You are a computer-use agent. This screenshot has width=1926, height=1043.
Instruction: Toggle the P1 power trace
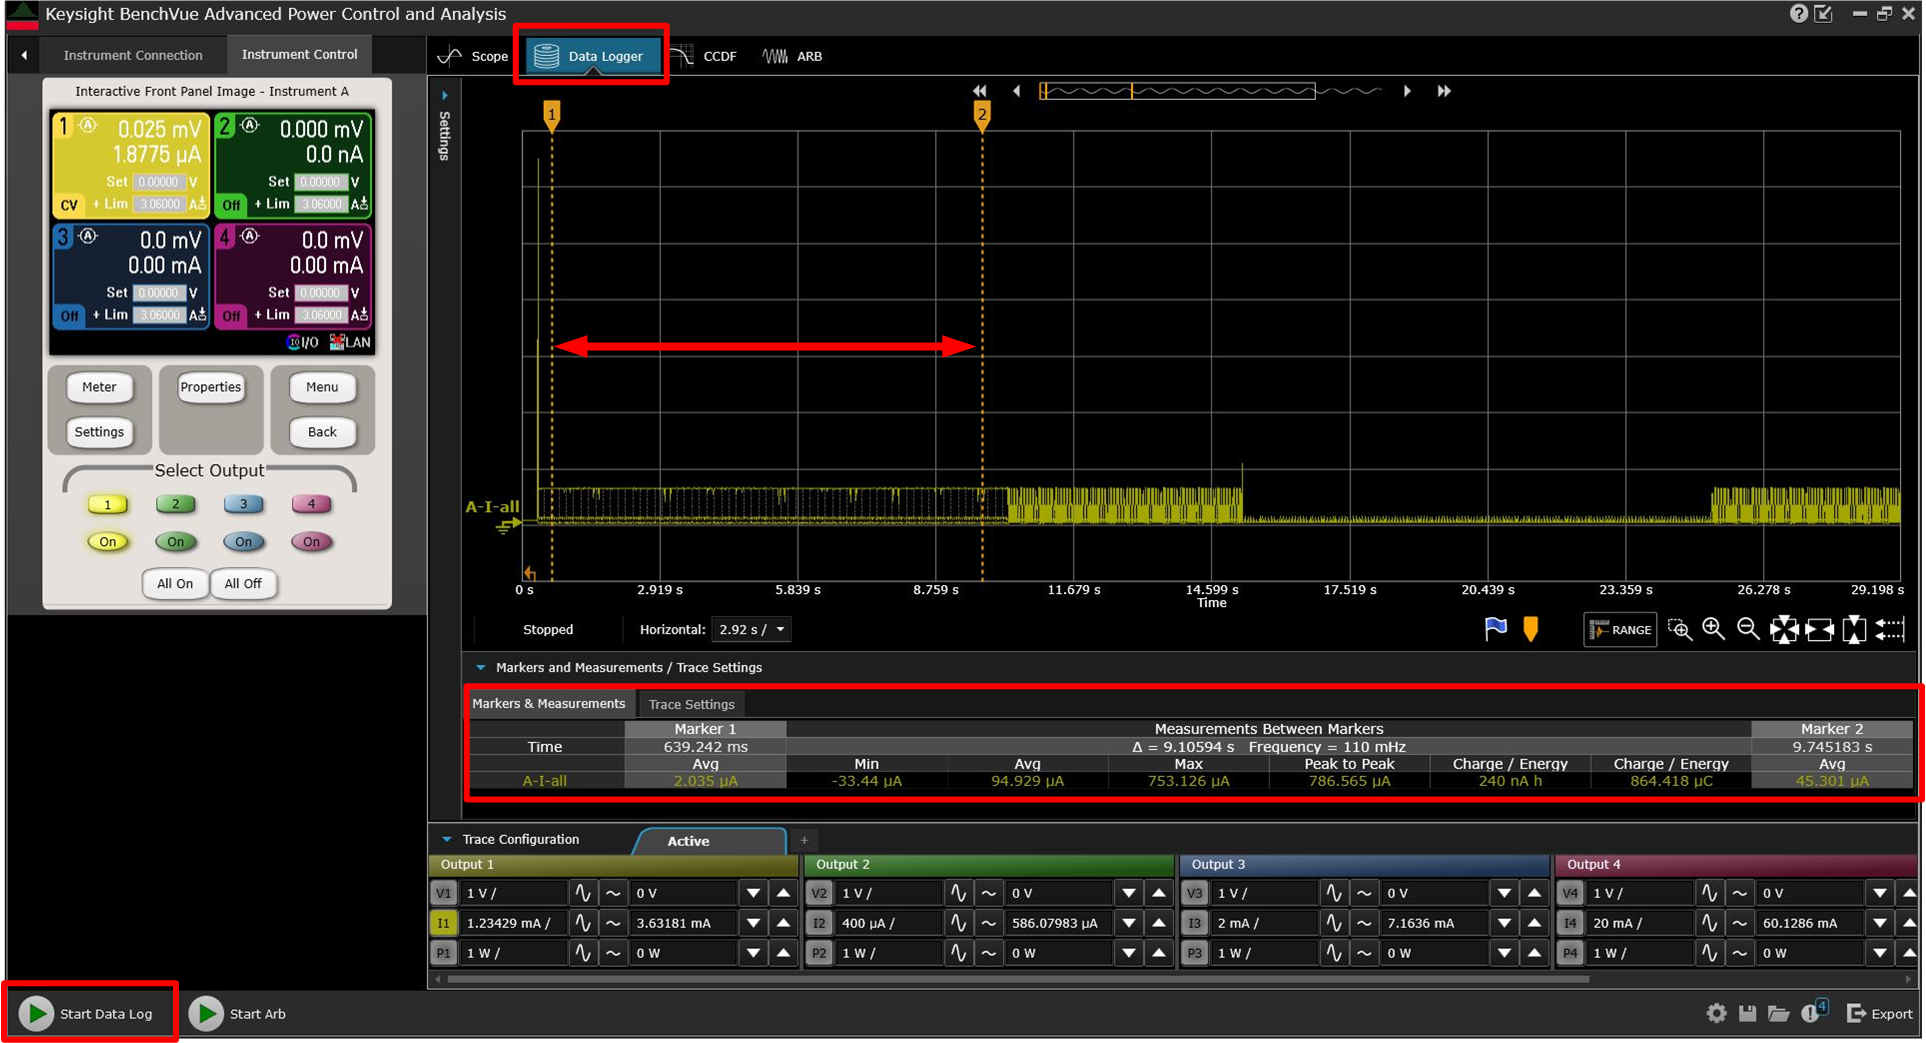(x=443, y=953)
